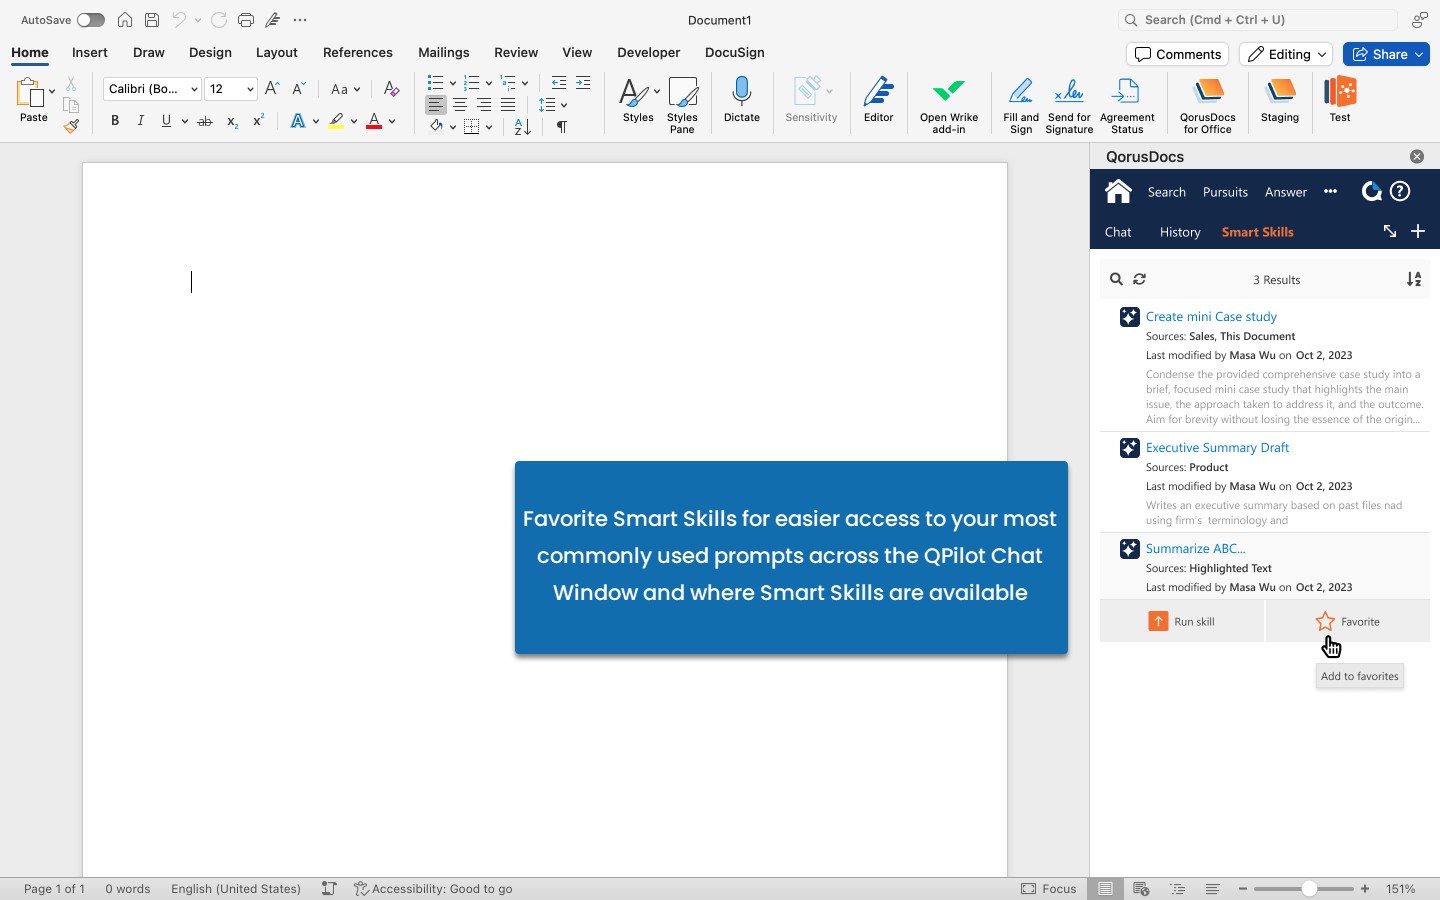1440x900 pixels.
Task: Open the References ribbon tab
Action: 358,52
